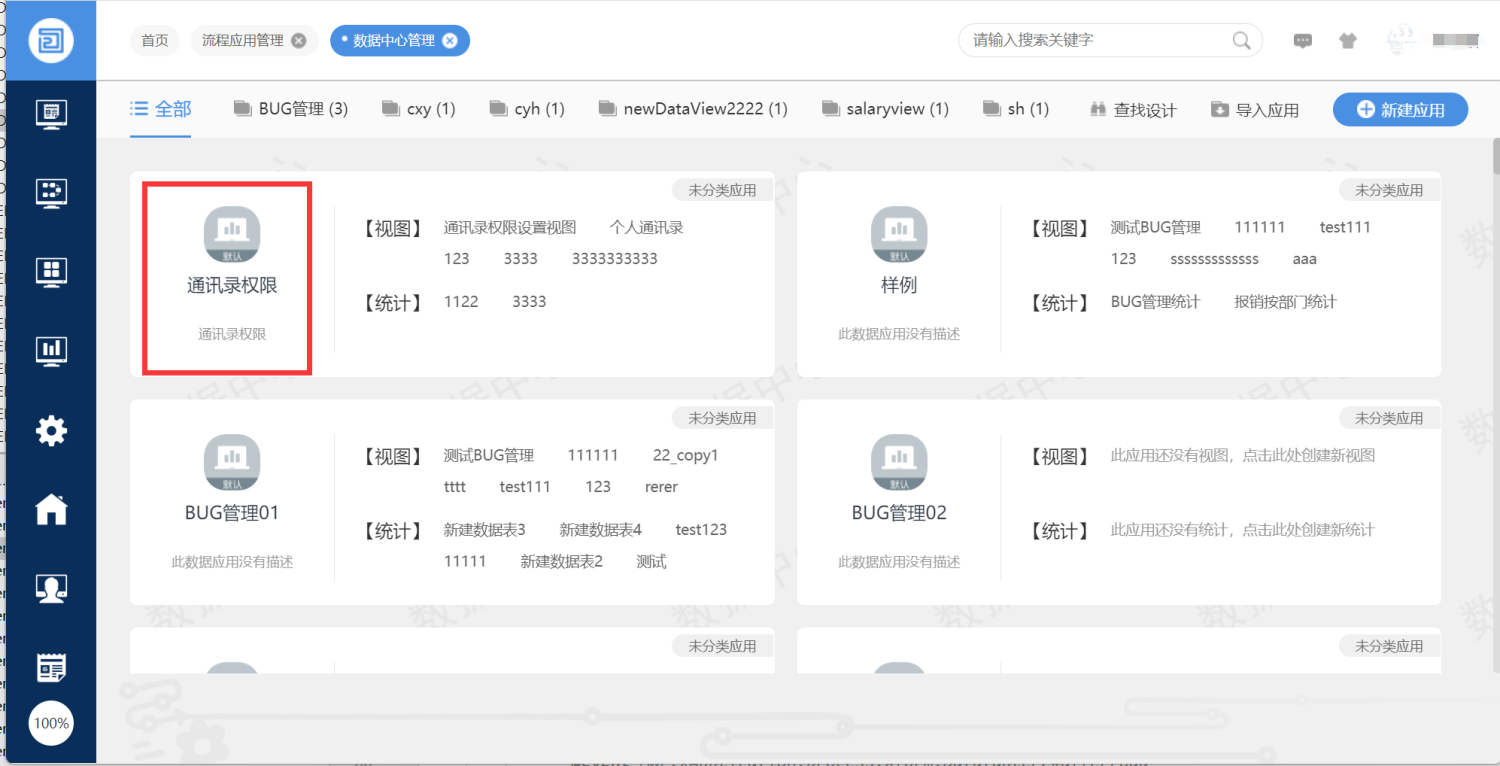Screen dimensions: 1500x766
Task: Click 导入应用 to import an application
Action: 1255,110
